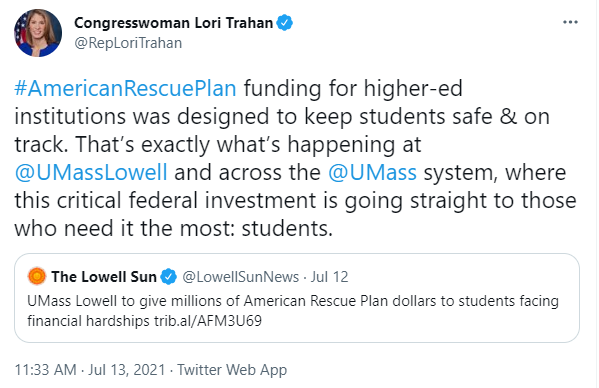The width and height of the screenshot is (599, 388).
Task: Click the 11:33 AM tweet timestamp
Action: [x=45, y=370]
